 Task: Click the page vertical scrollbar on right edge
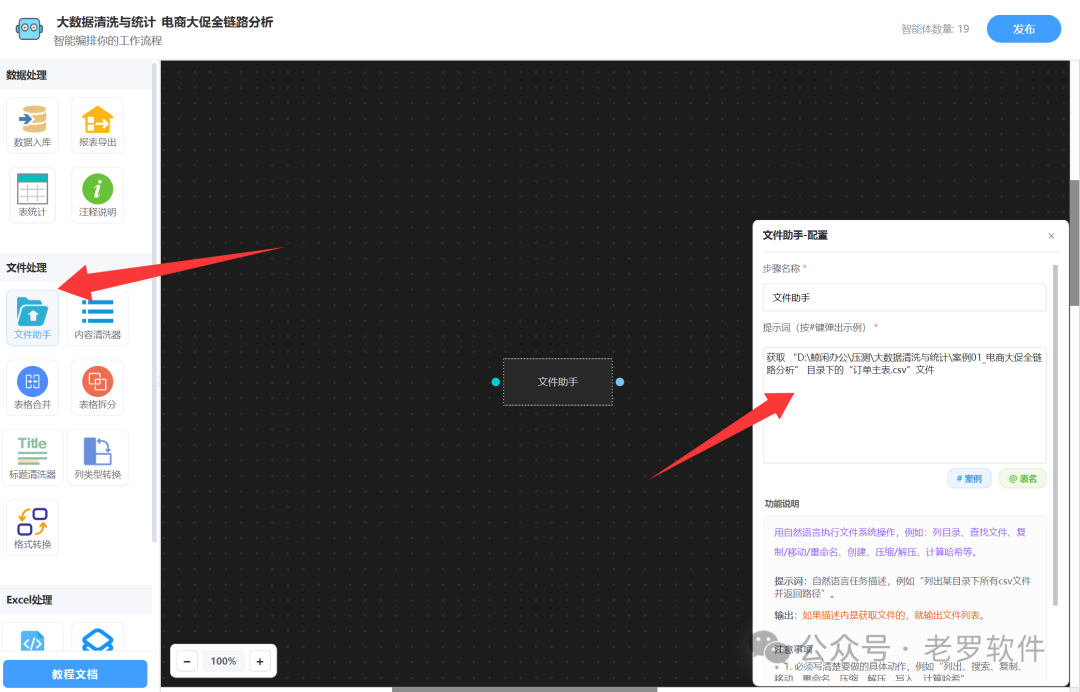coord(1074,242)
